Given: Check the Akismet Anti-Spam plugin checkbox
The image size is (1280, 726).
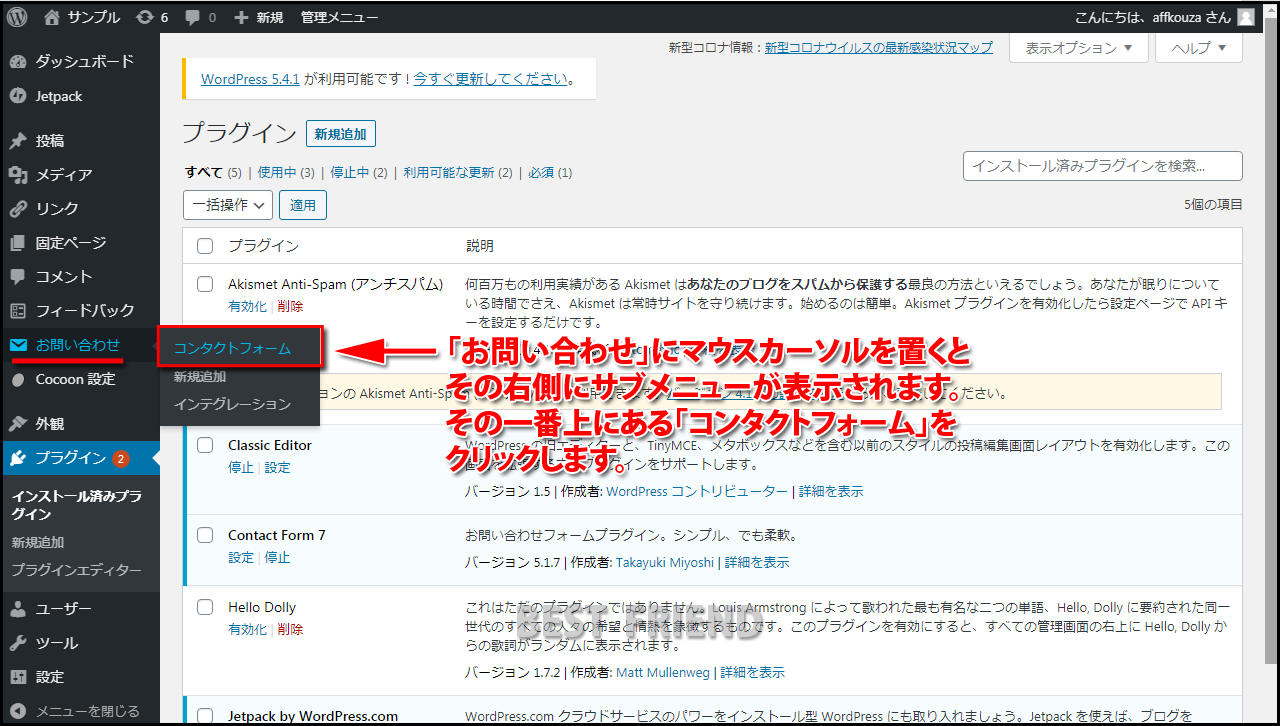Looking at the screenshot, I should click(205, 284).
